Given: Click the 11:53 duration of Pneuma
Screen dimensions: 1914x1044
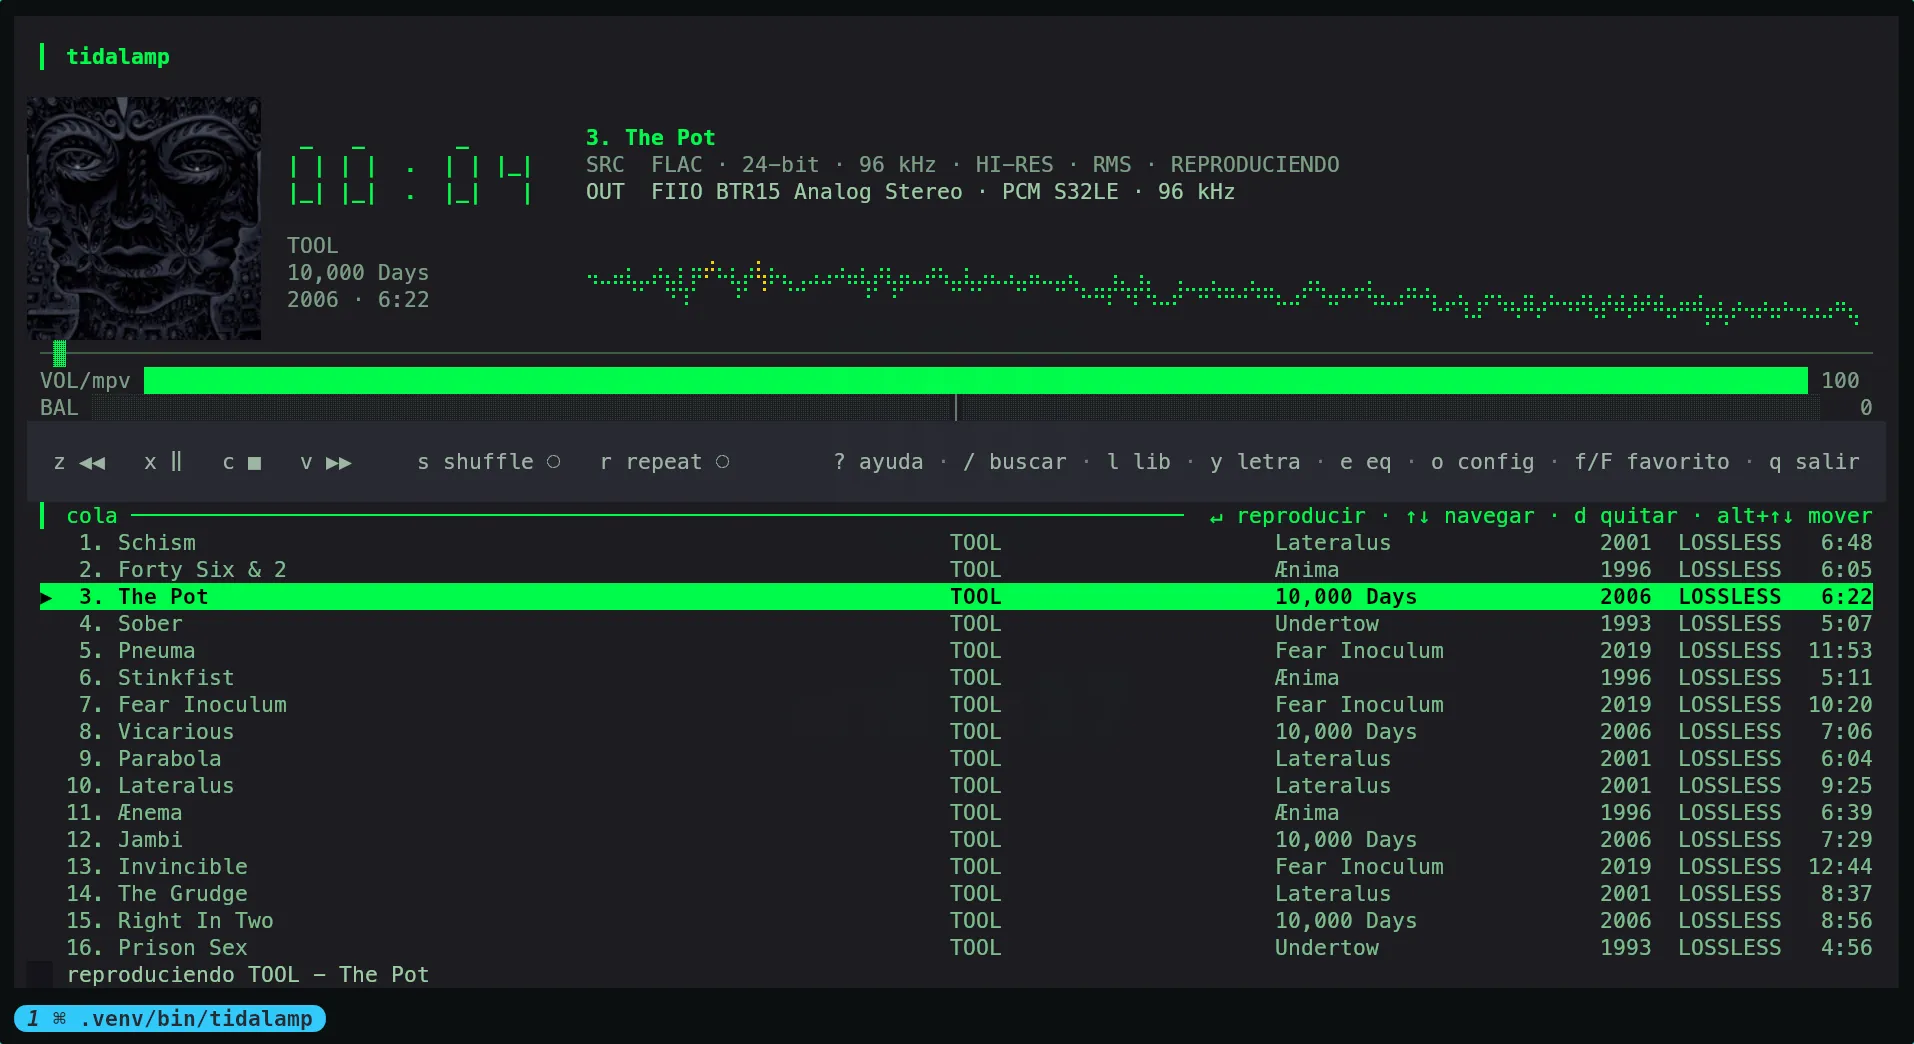Looking at the screenshot, I should 1840,650.
